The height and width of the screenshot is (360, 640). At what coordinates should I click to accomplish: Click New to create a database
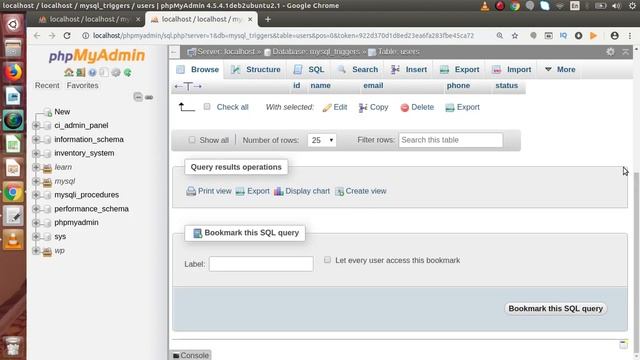[x=62, y=111]
